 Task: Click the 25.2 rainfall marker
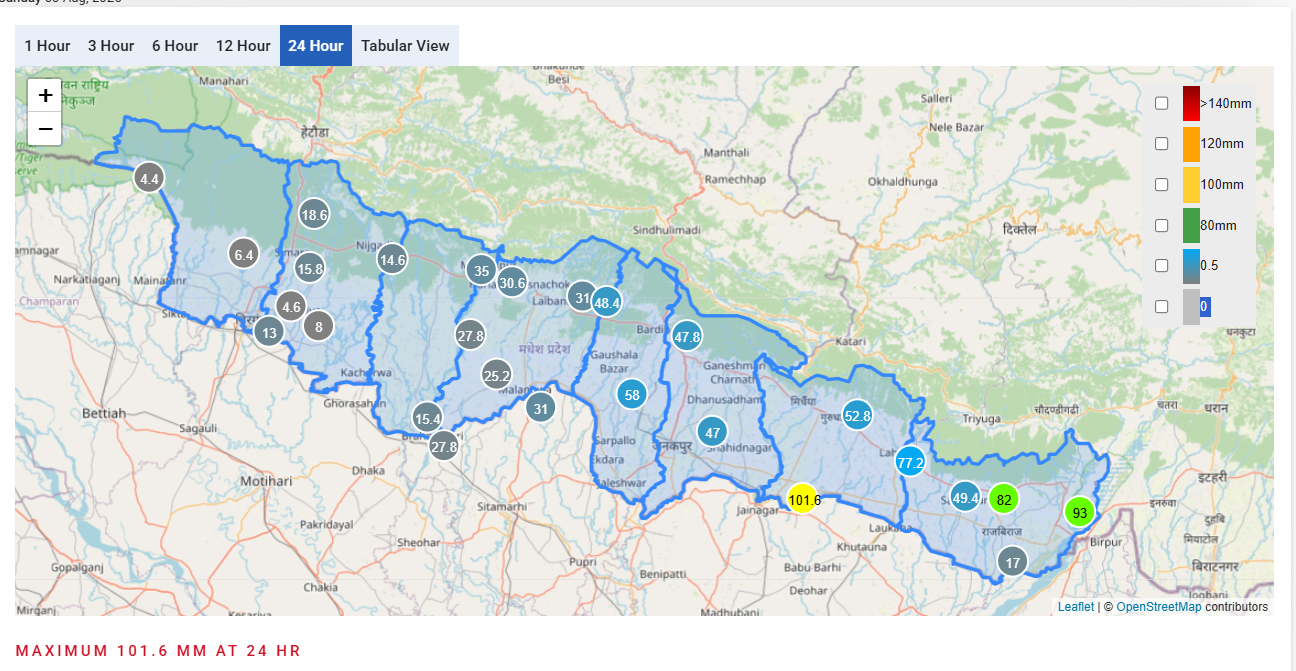pos(496,375)
